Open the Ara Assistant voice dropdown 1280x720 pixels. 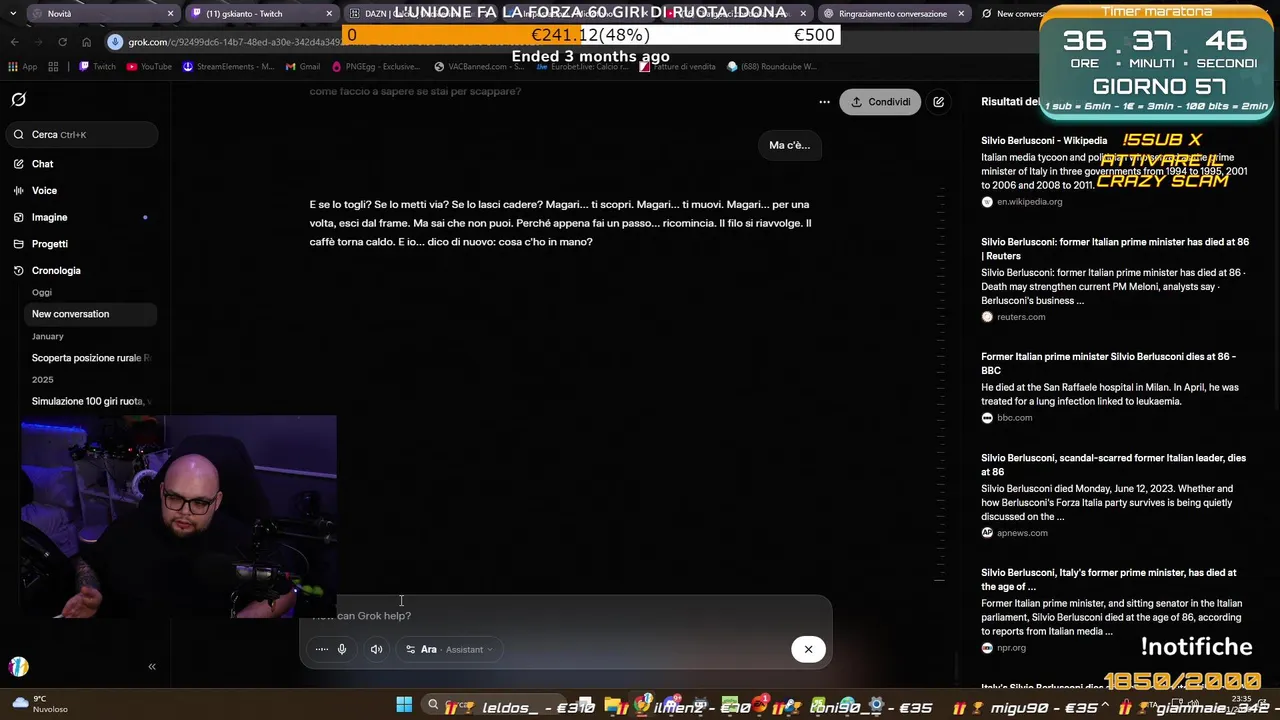[x=450, y=649]
